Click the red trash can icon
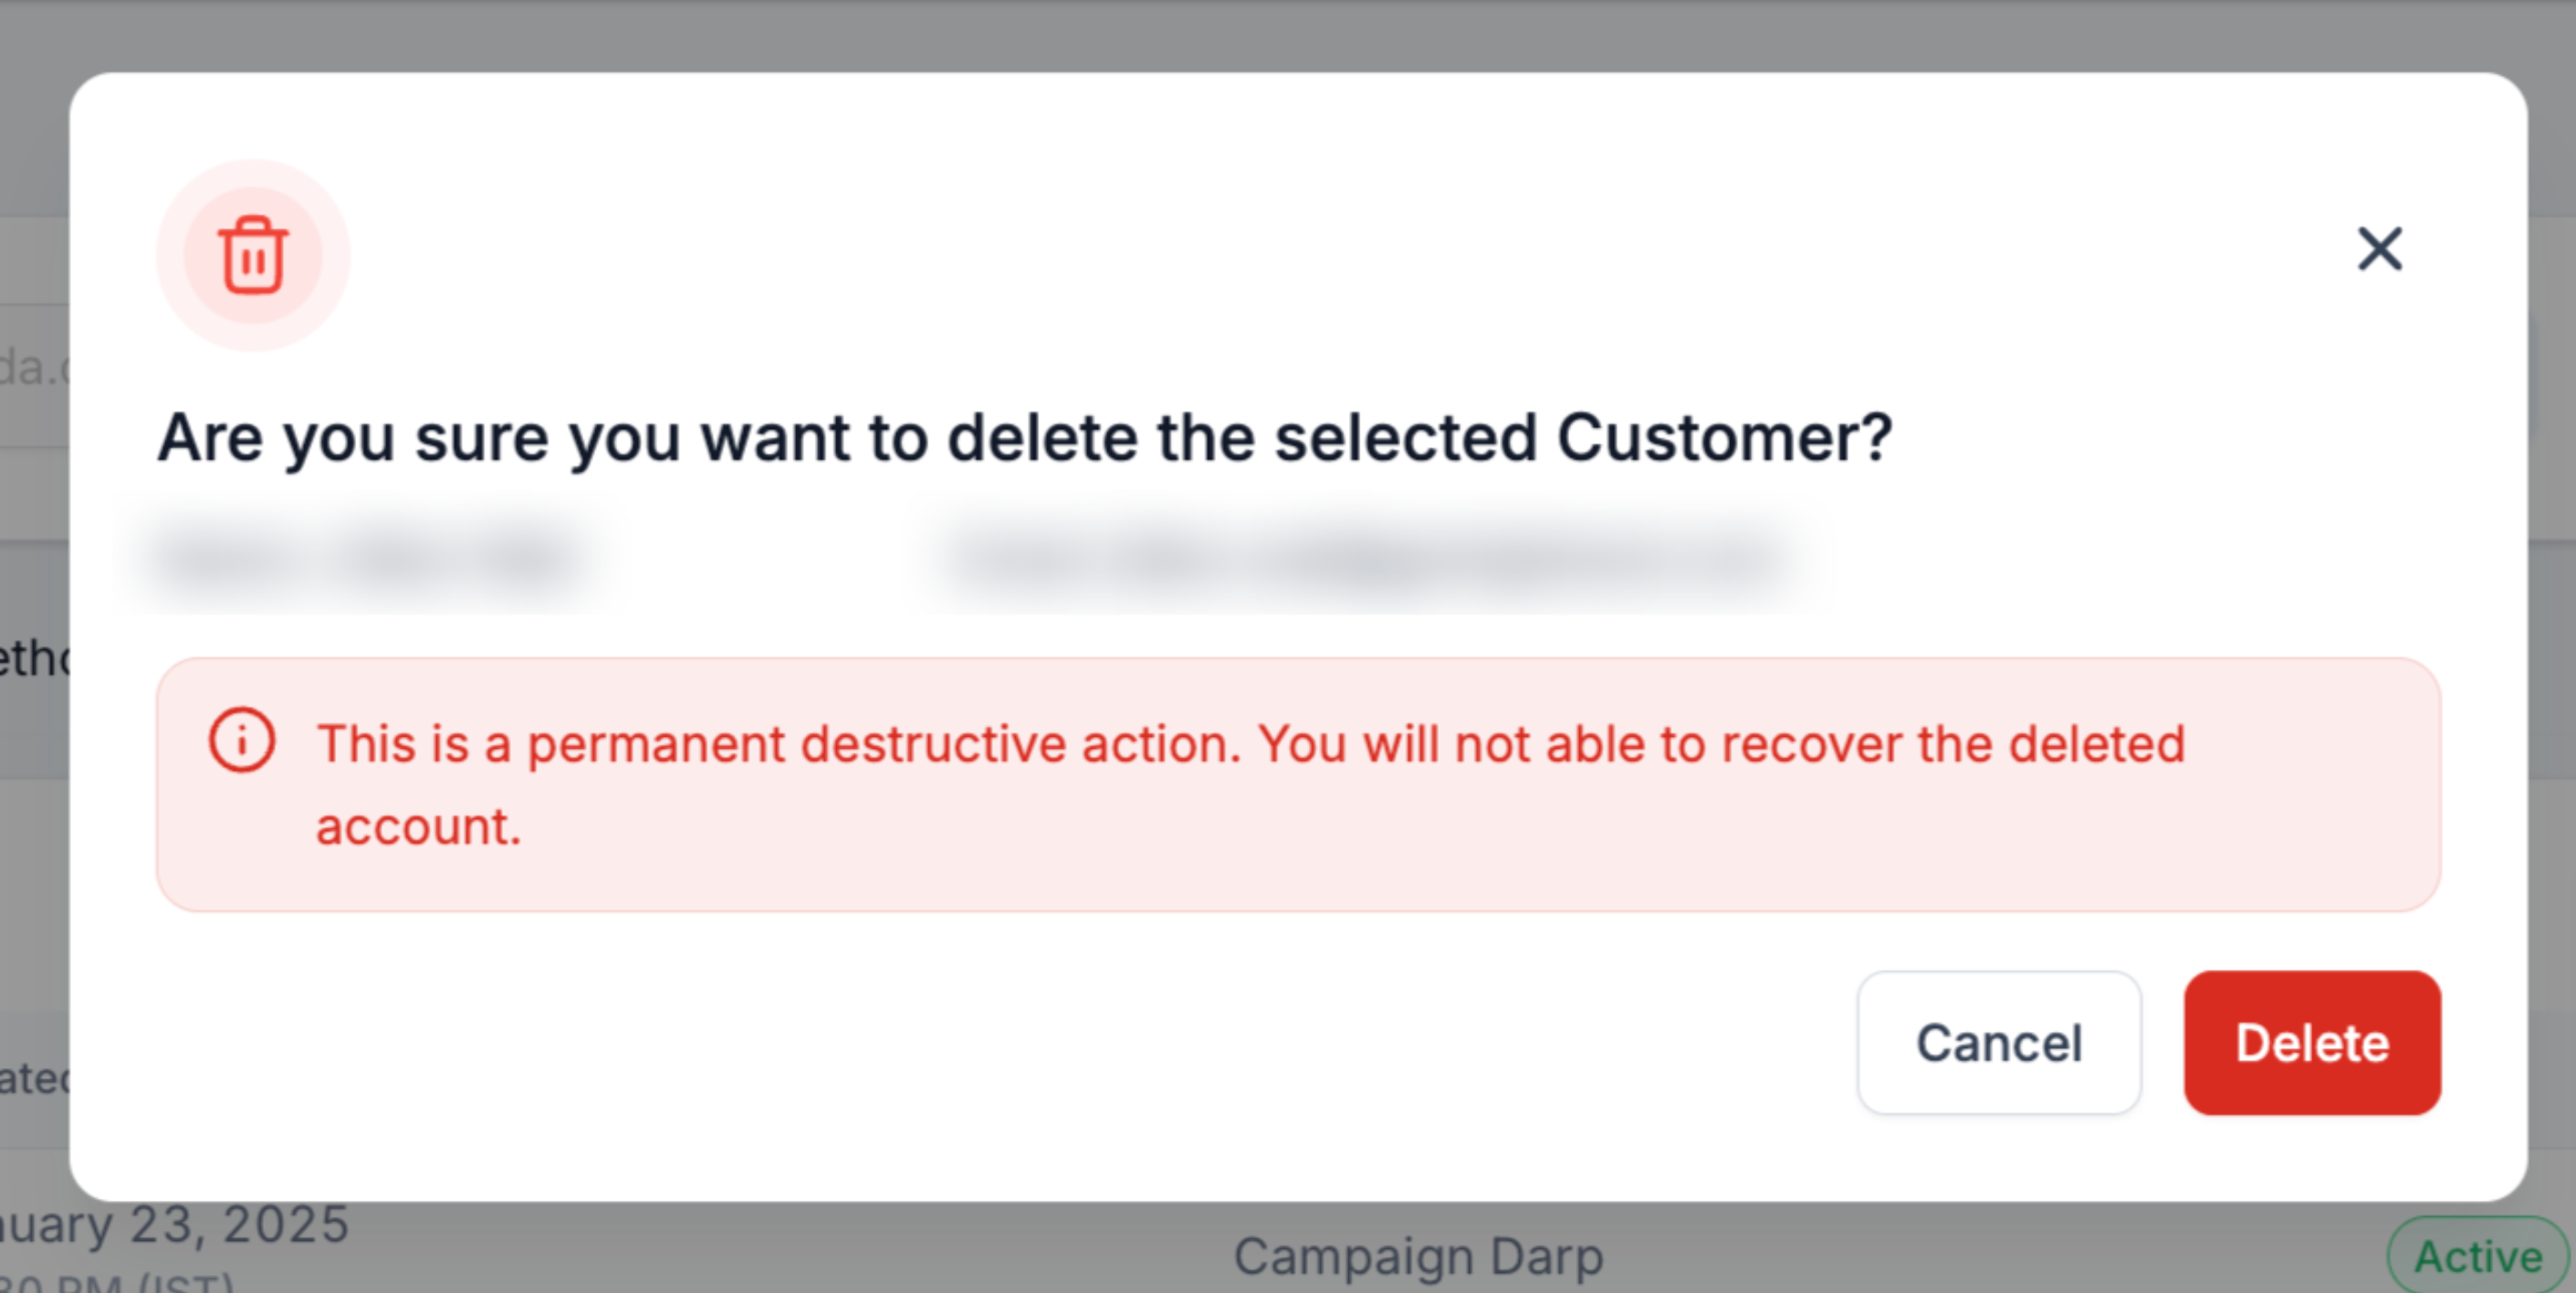Viewport: 2576px width, 1293px height. [253, 256]
